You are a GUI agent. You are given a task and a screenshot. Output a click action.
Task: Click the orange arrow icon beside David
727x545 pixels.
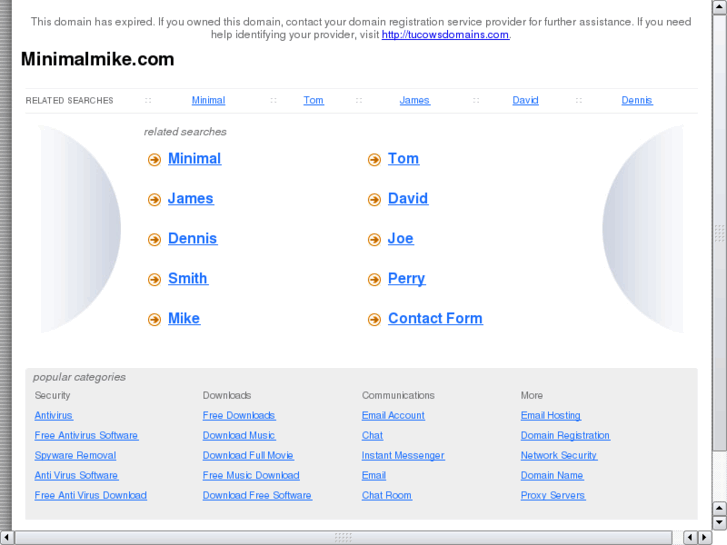pyautogui.click(x=374, y=200)
